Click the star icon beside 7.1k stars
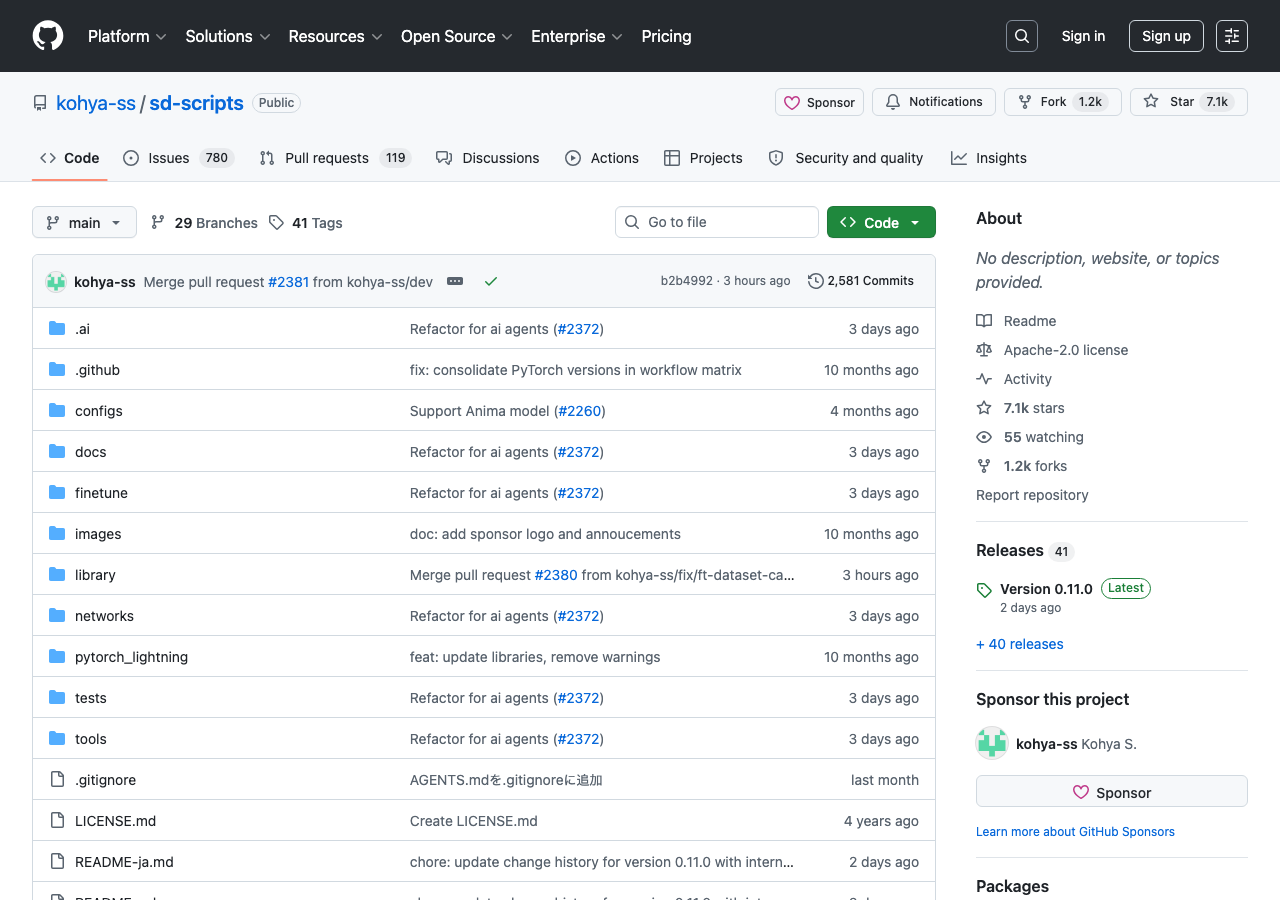Viewport: 1280px width, 900px height. tap(984, 408)
